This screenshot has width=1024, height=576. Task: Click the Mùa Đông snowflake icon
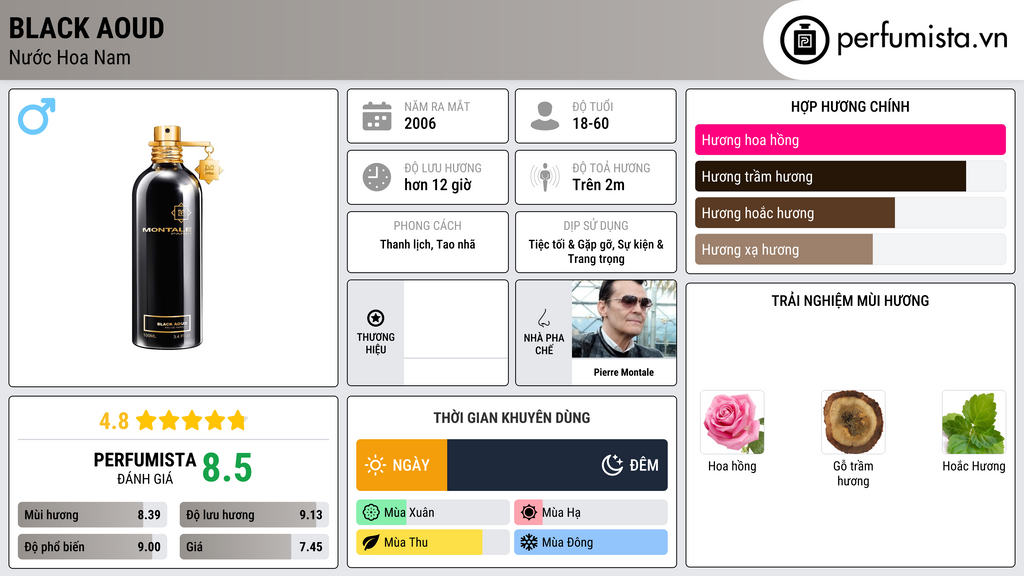click(529, 542)
